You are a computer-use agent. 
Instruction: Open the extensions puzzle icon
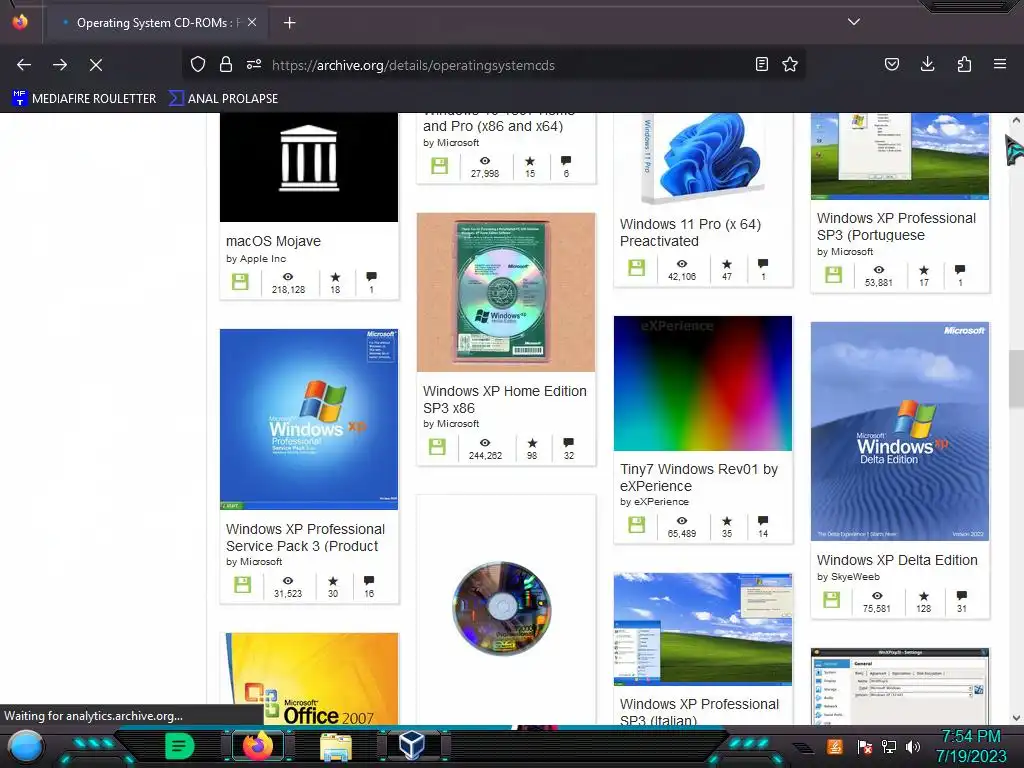coord(964,64)
